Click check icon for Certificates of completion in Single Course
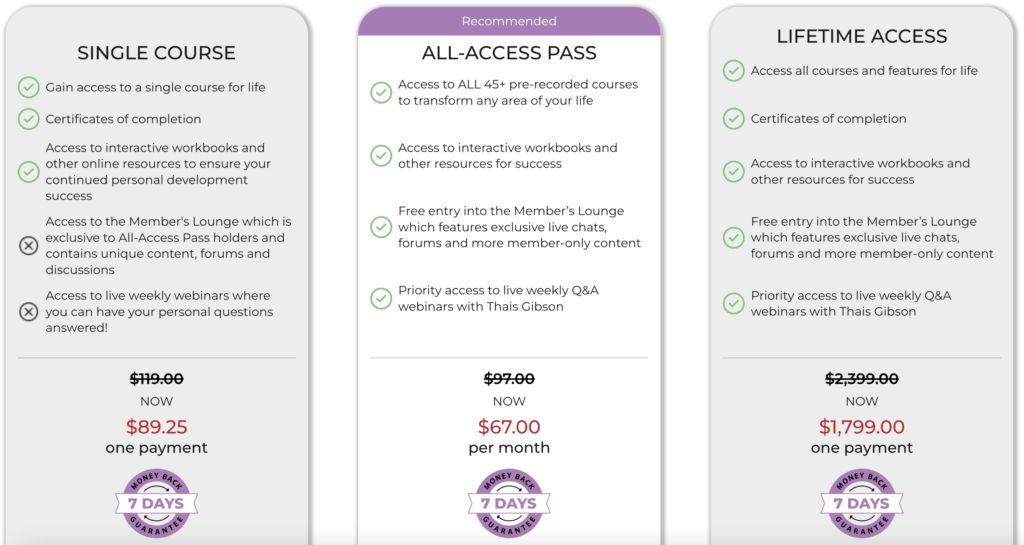The image size is (1024, 545). (28, 119)
